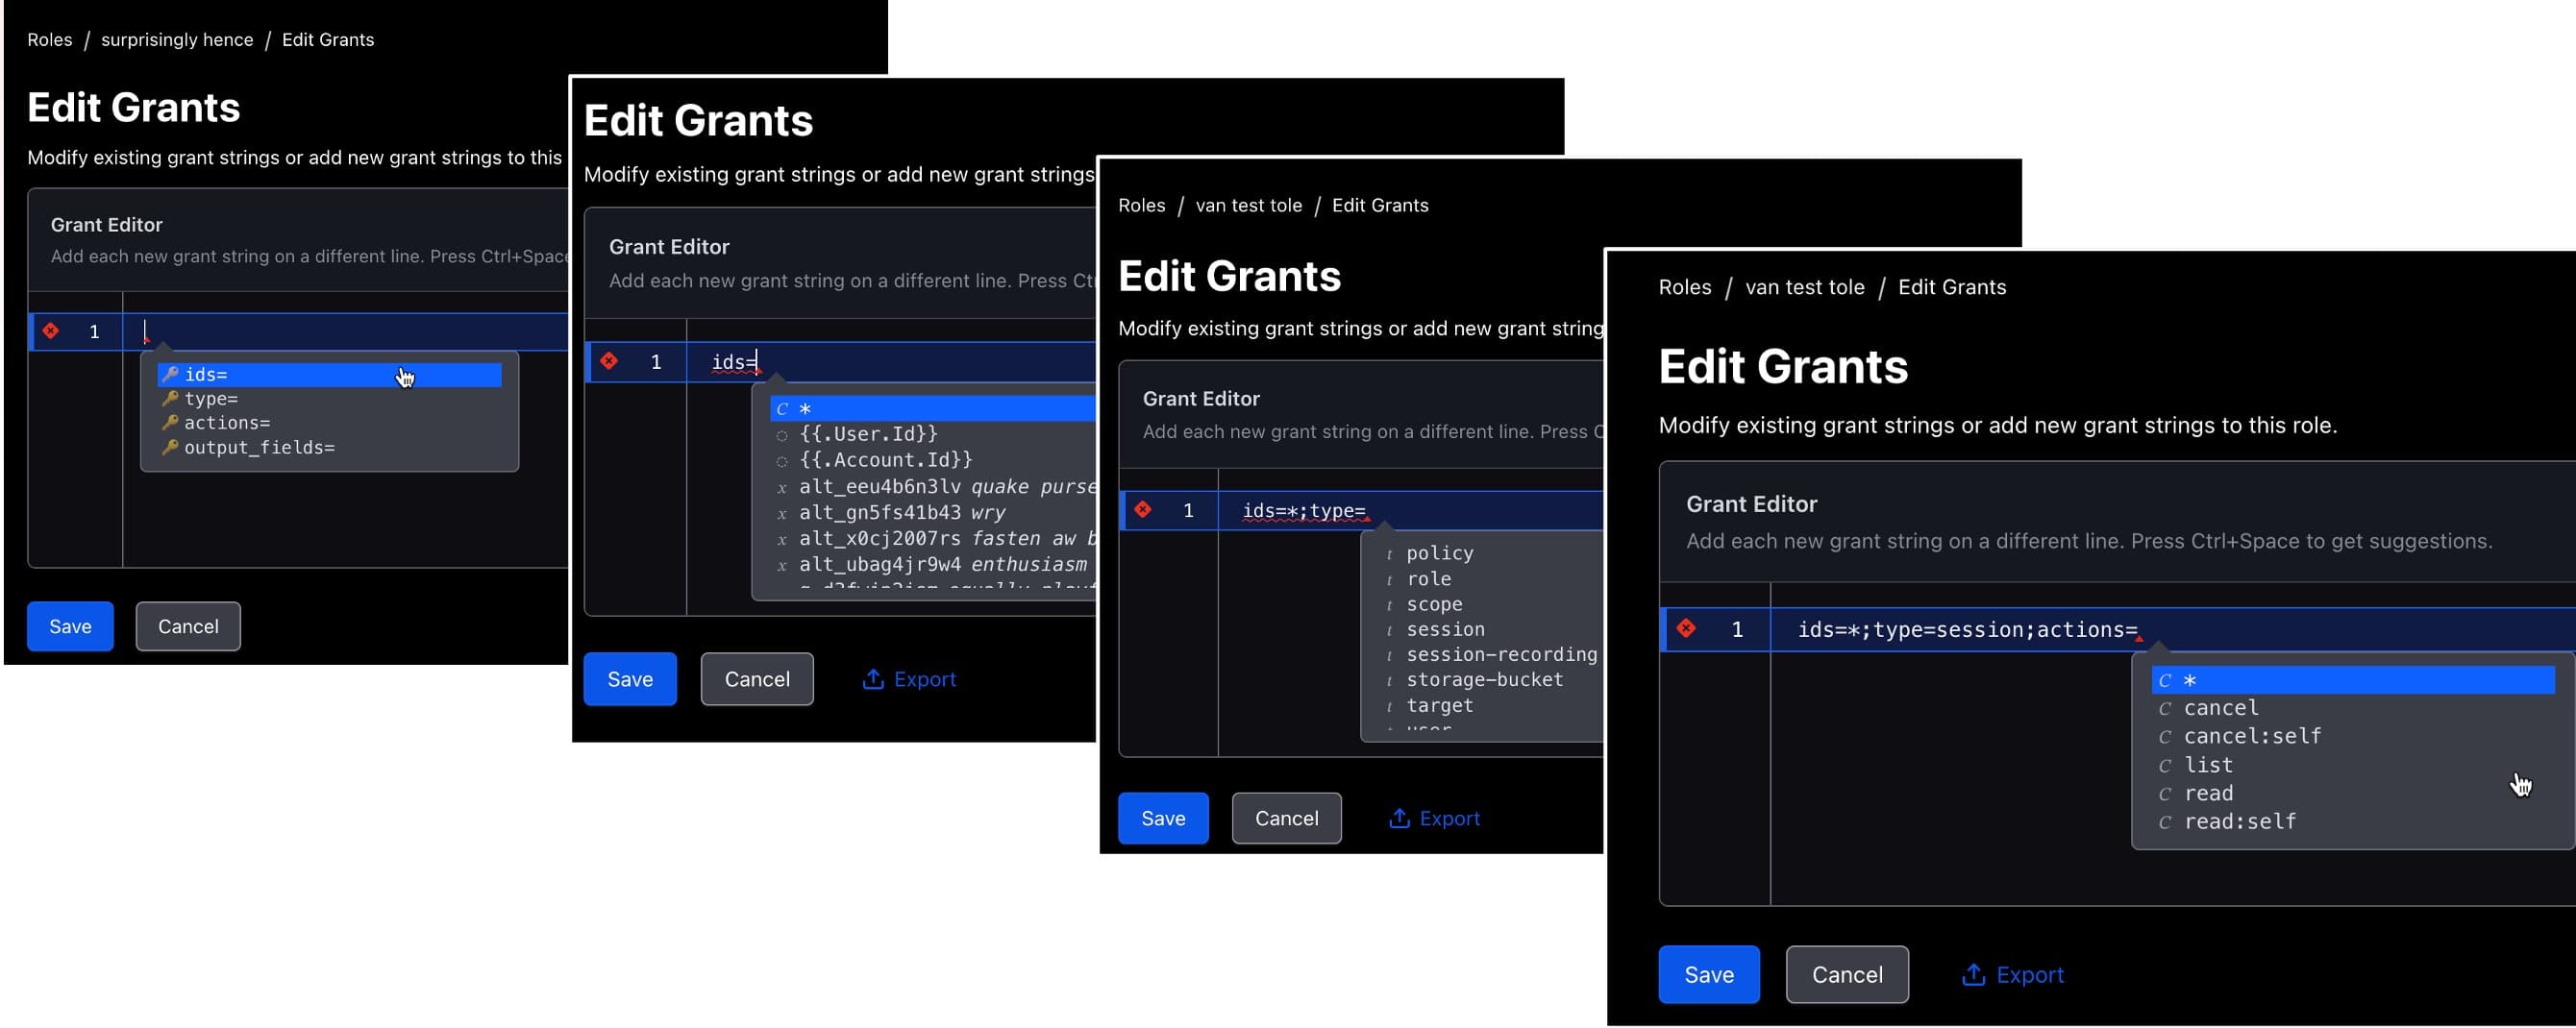The width and height of the screenshot is (2576, 1028).
Task: Select 'session-recording' type suggestion
Action: tap(1490, 654)
